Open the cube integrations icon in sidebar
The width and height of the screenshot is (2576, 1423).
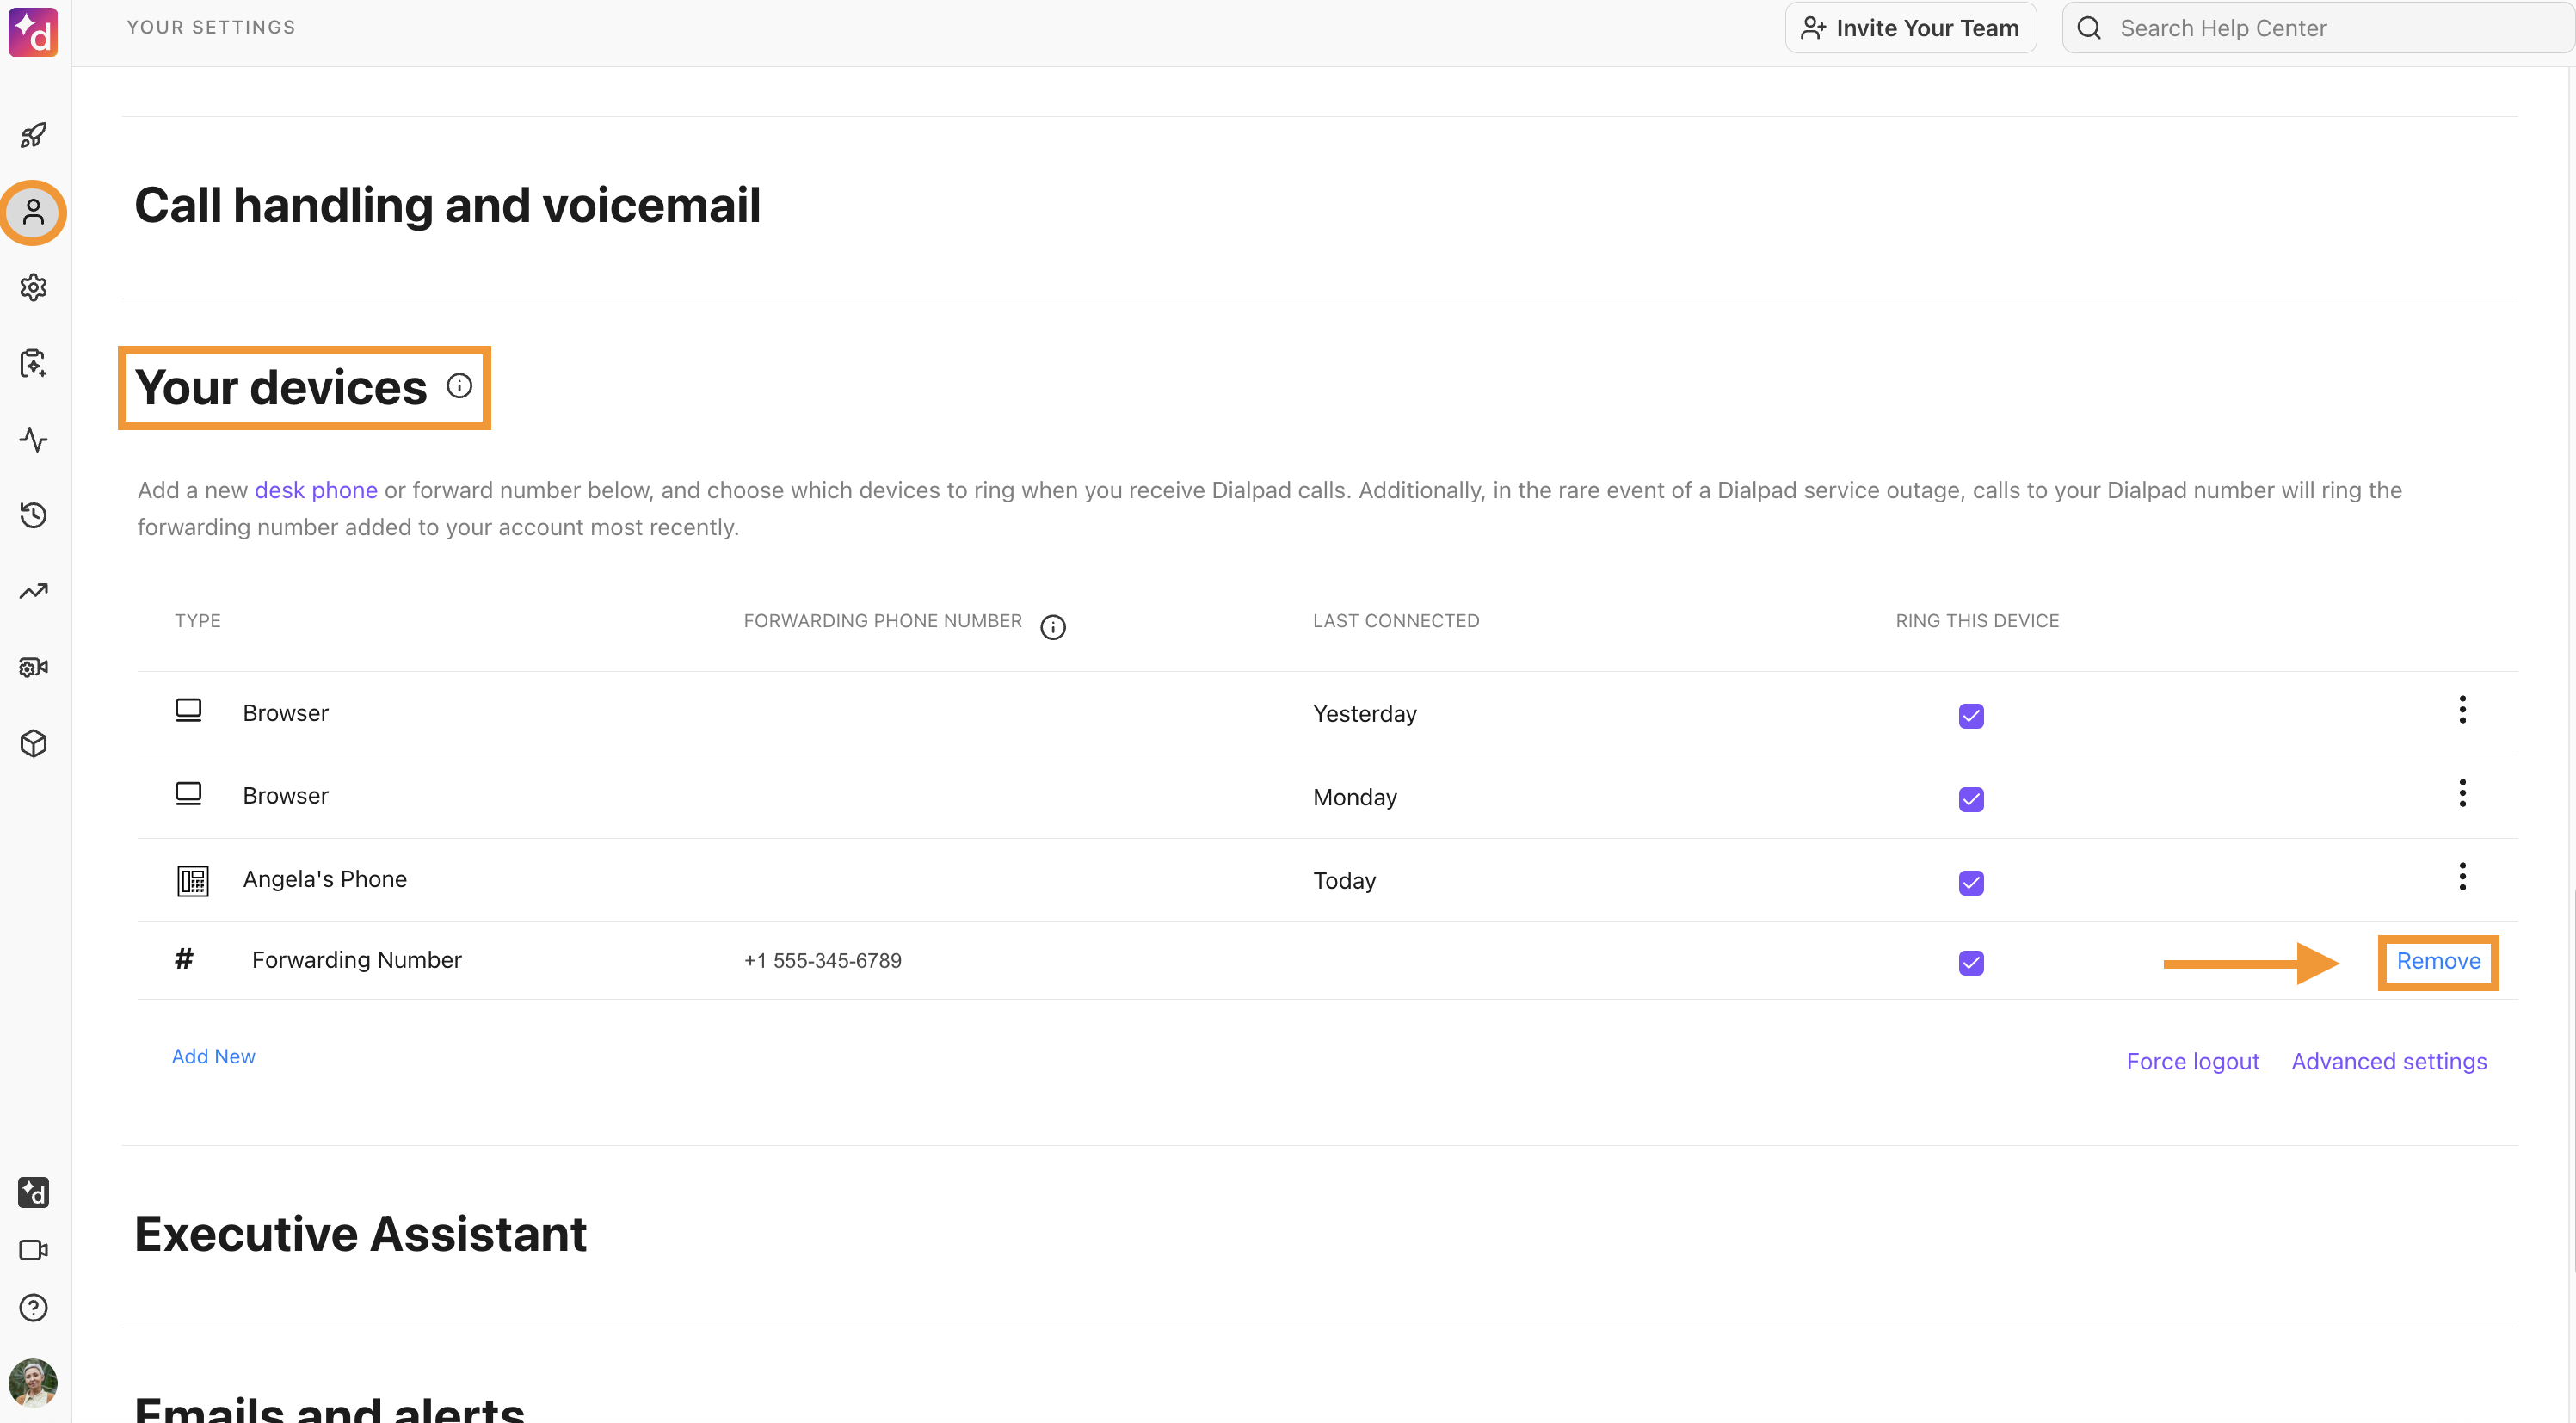(33, 743)
